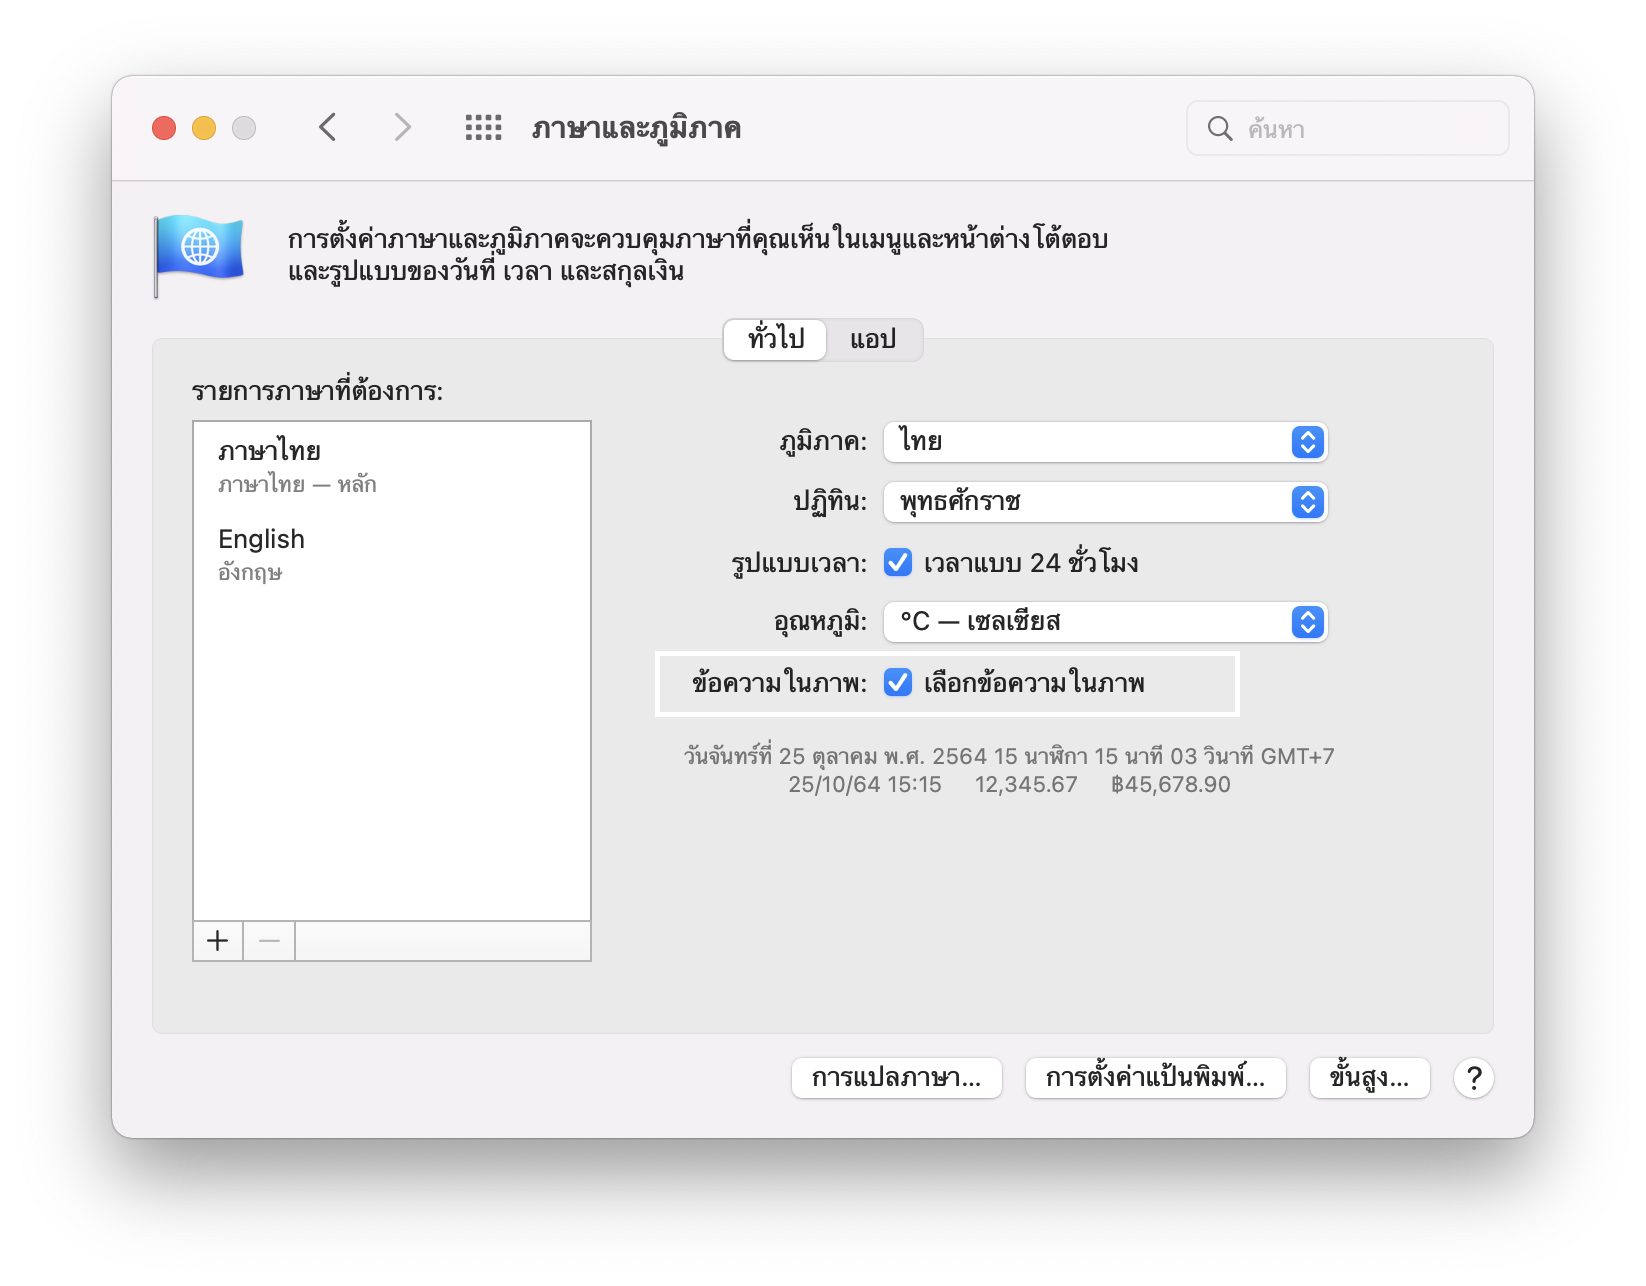Click the minus button to remove language
Viewport: 1646px width, 1286px height.
point(269,941)
